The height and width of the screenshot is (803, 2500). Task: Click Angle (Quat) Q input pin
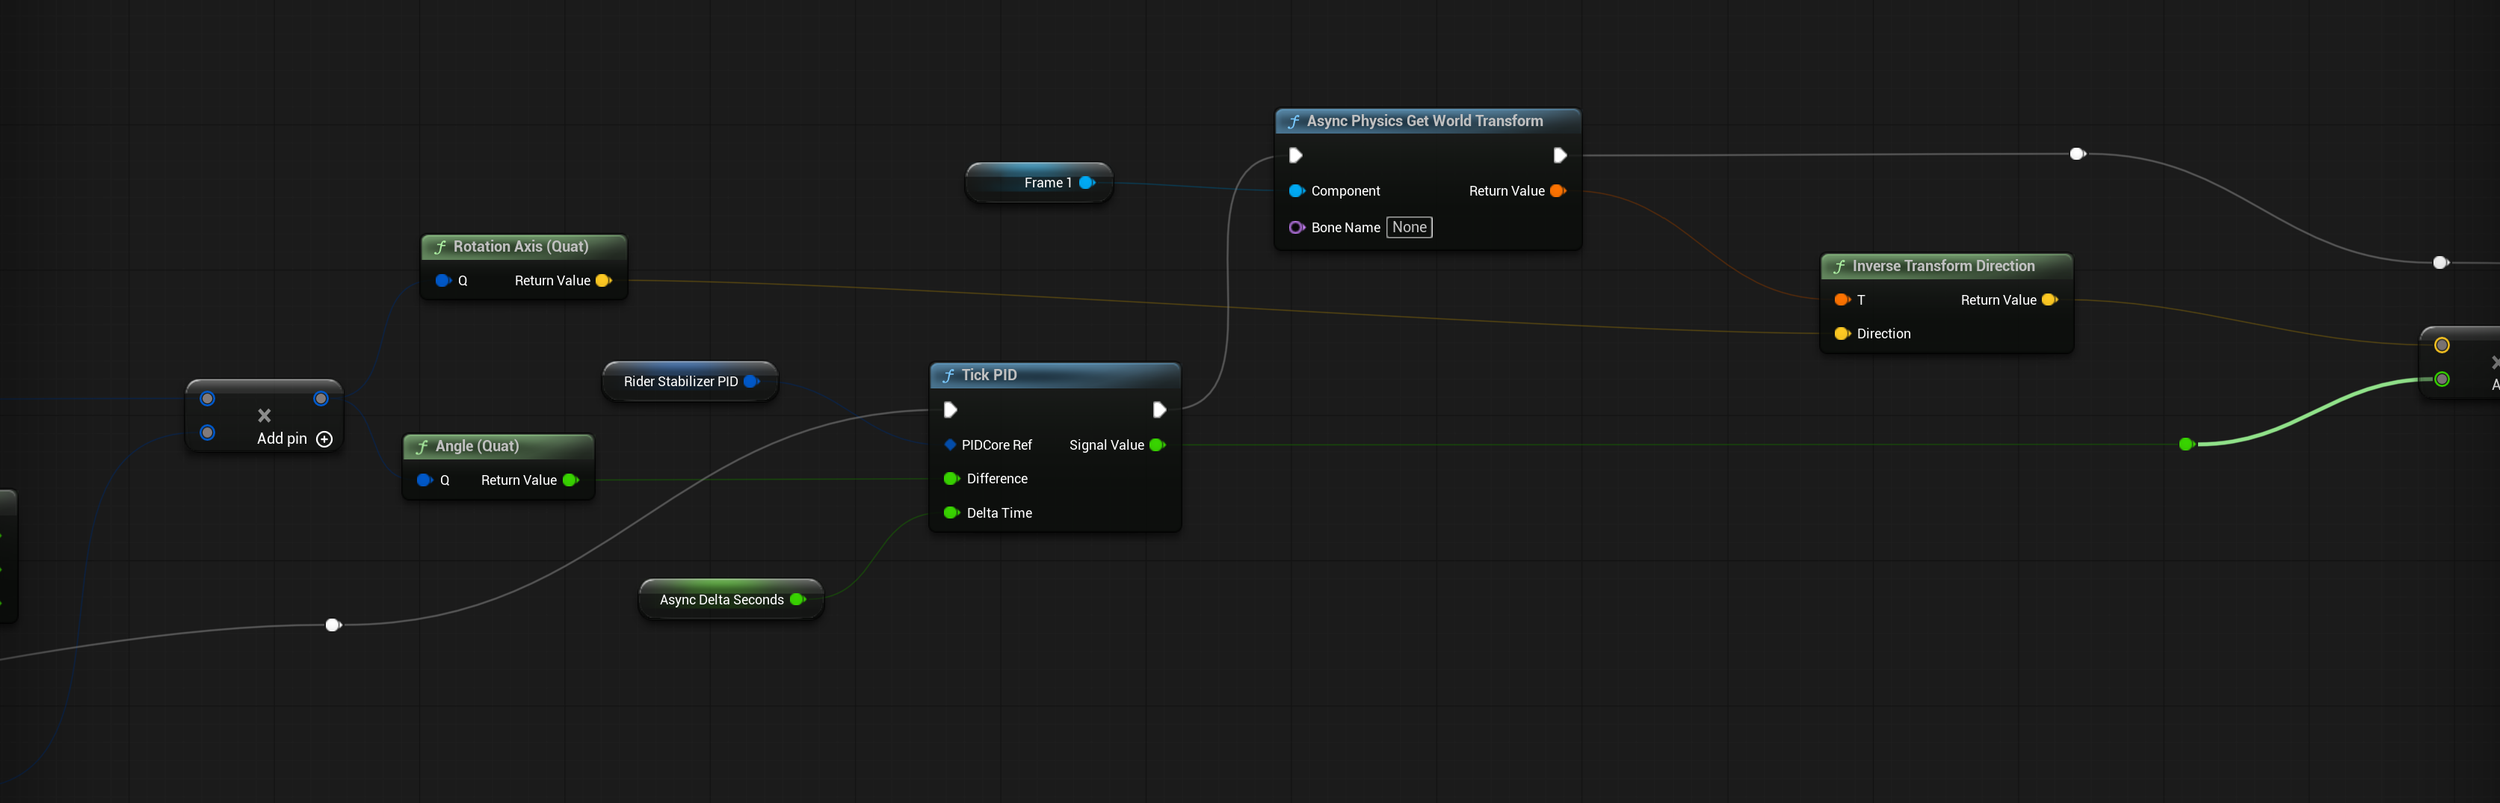[425, 480]
